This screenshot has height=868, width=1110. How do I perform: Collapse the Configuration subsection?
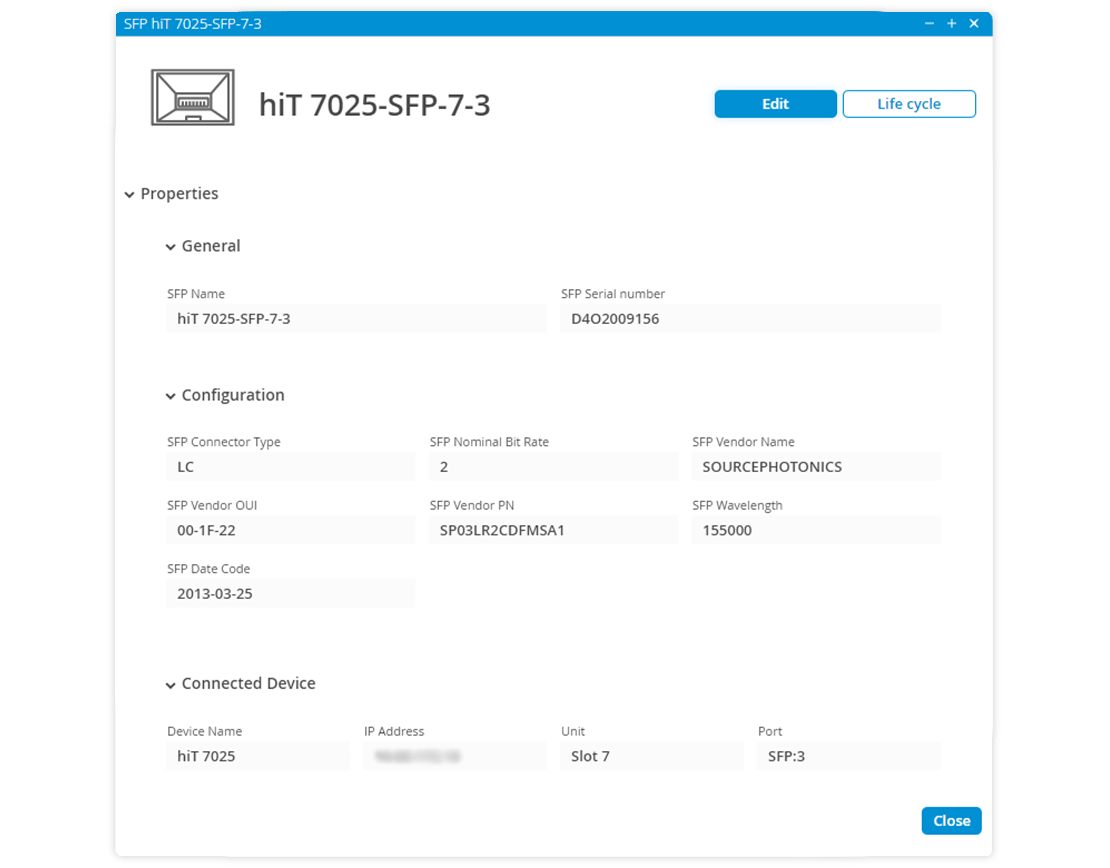171,396
